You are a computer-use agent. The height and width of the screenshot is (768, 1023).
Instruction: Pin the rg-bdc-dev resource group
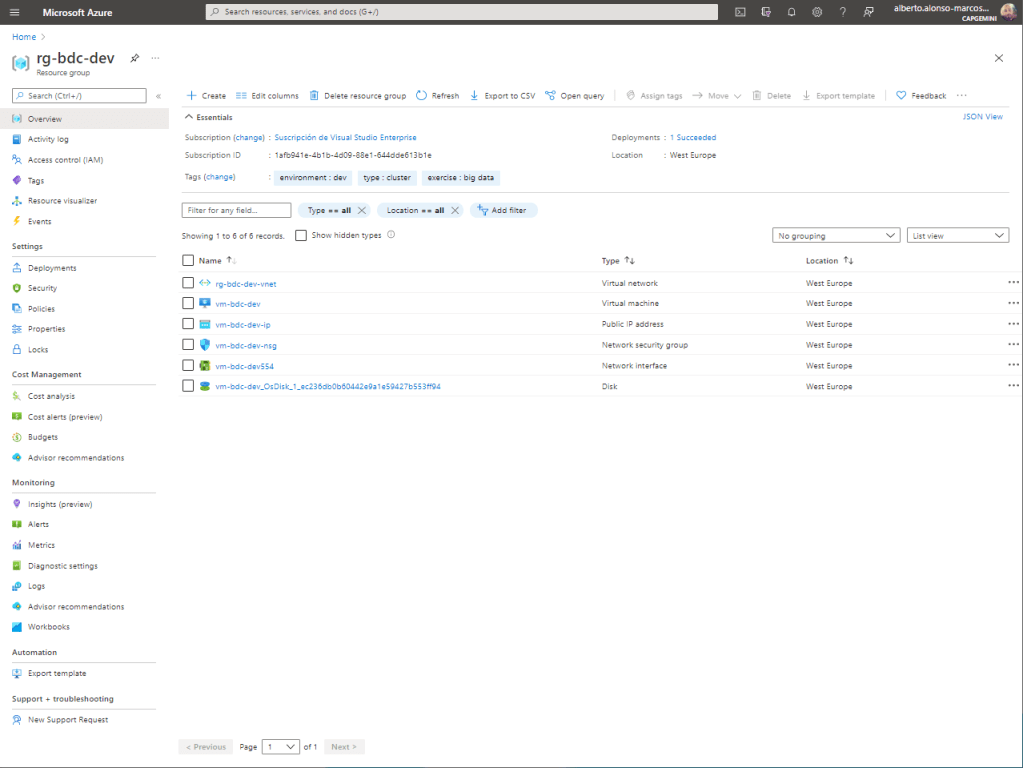point(135,58)
